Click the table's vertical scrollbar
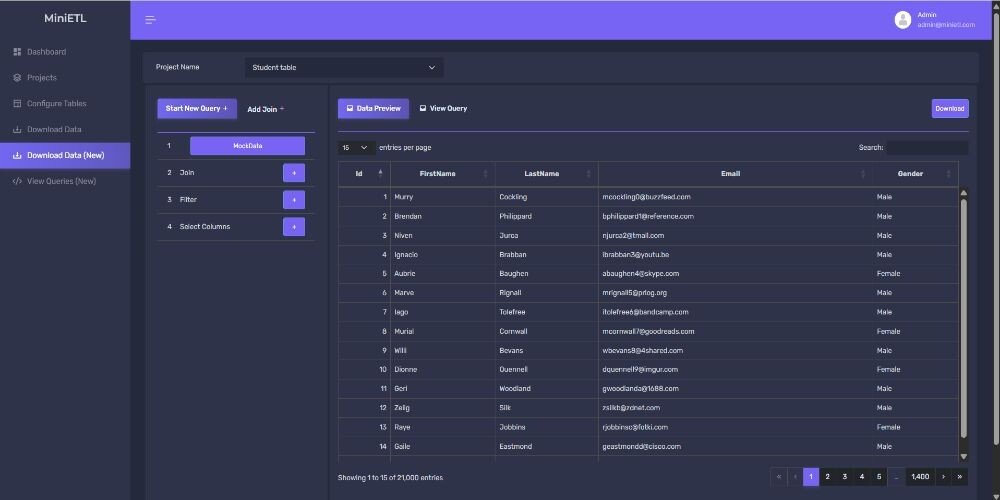Viewport: 1000px width, 500px height. click(x=964, y=320)
